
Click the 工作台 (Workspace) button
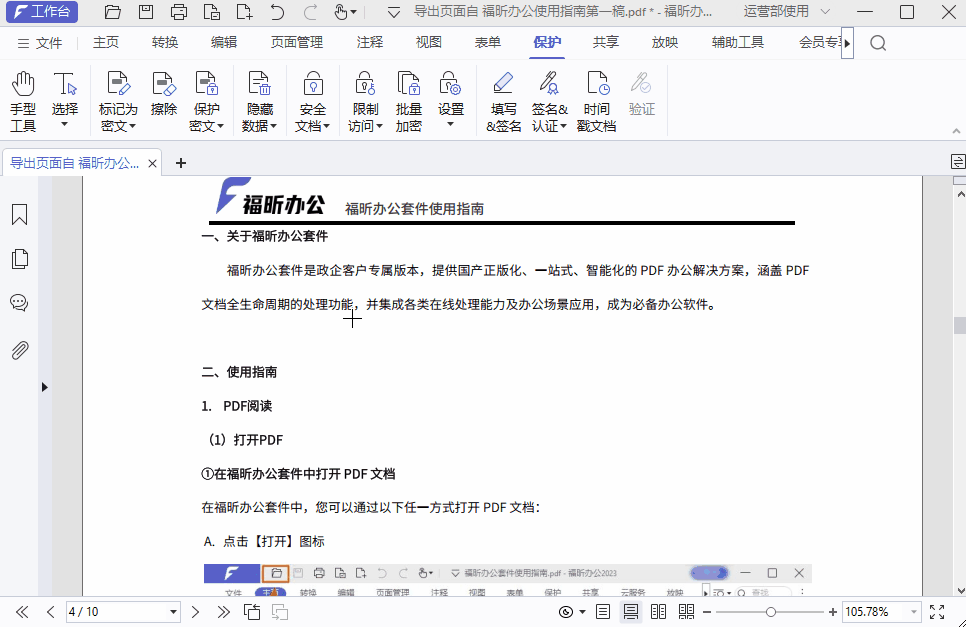[x=41, y=12]
